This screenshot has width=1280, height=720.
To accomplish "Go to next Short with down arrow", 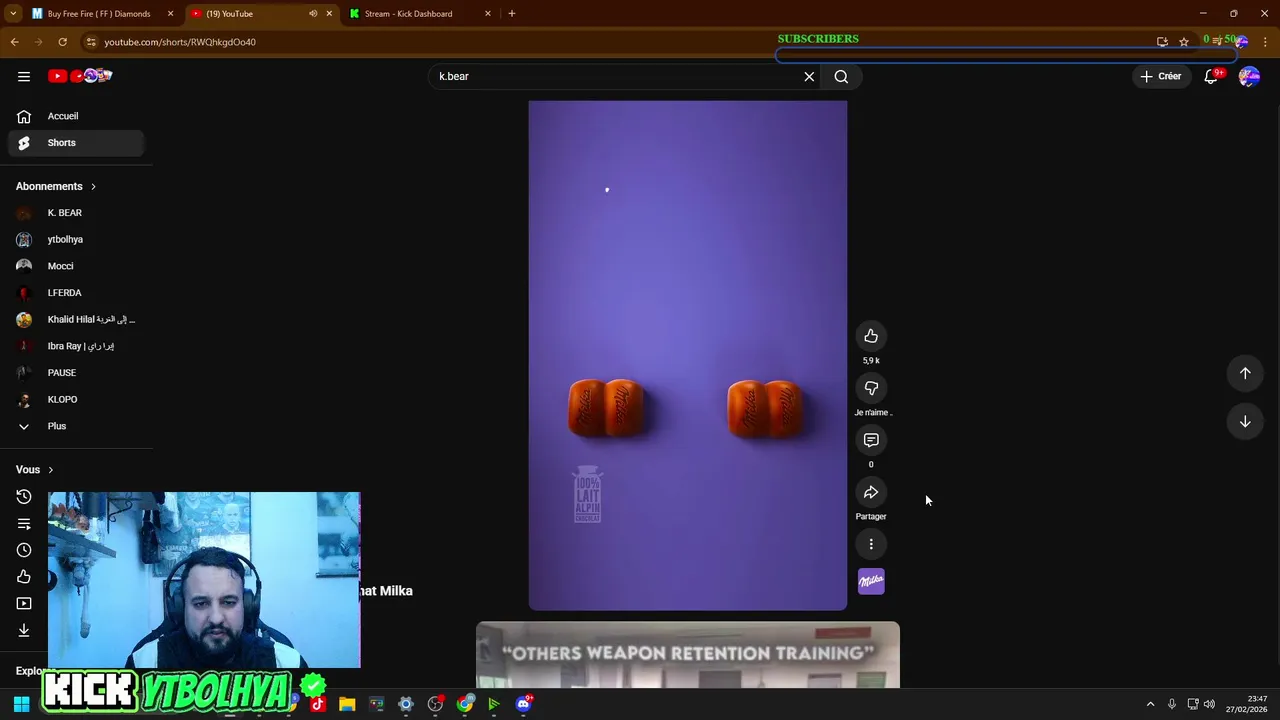I will [1245, 422].
